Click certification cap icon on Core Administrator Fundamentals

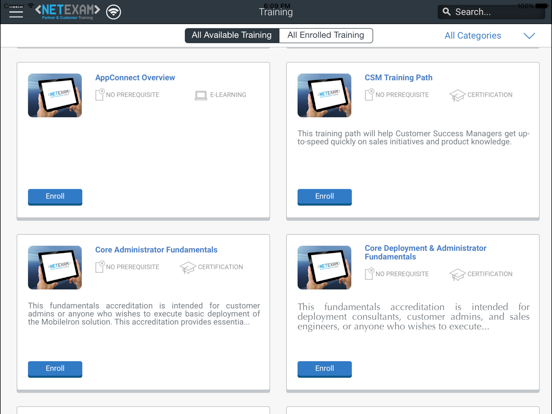188,268
